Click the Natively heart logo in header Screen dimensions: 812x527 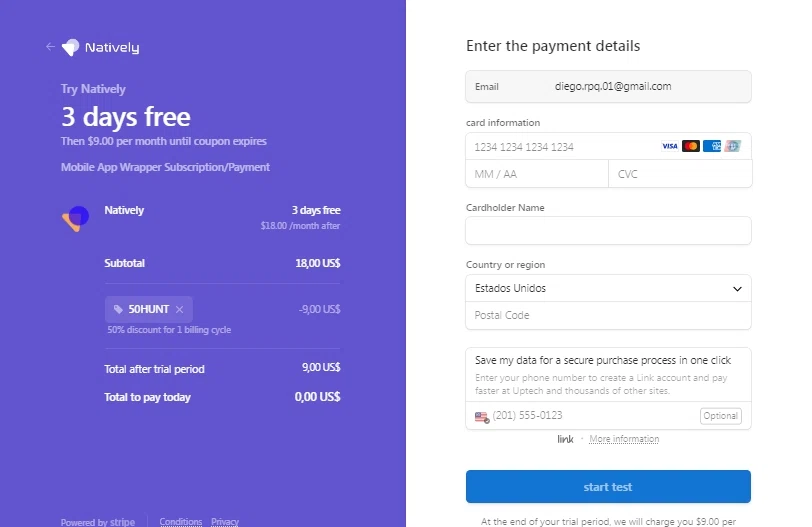70,47
